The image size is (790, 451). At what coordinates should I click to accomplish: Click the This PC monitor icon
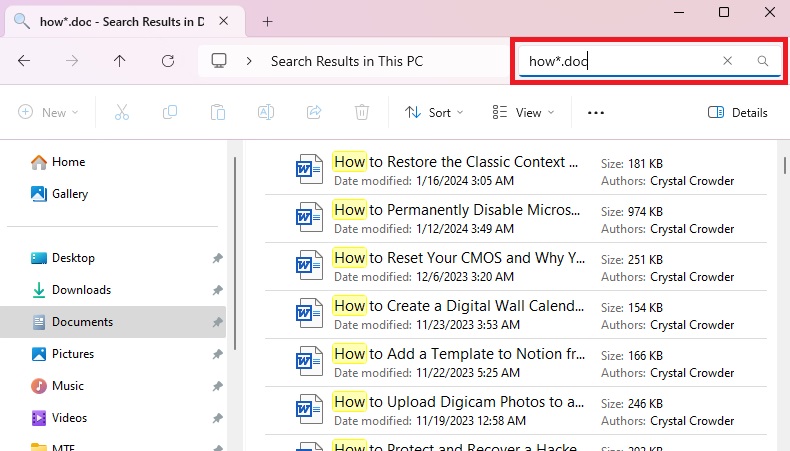219,61
